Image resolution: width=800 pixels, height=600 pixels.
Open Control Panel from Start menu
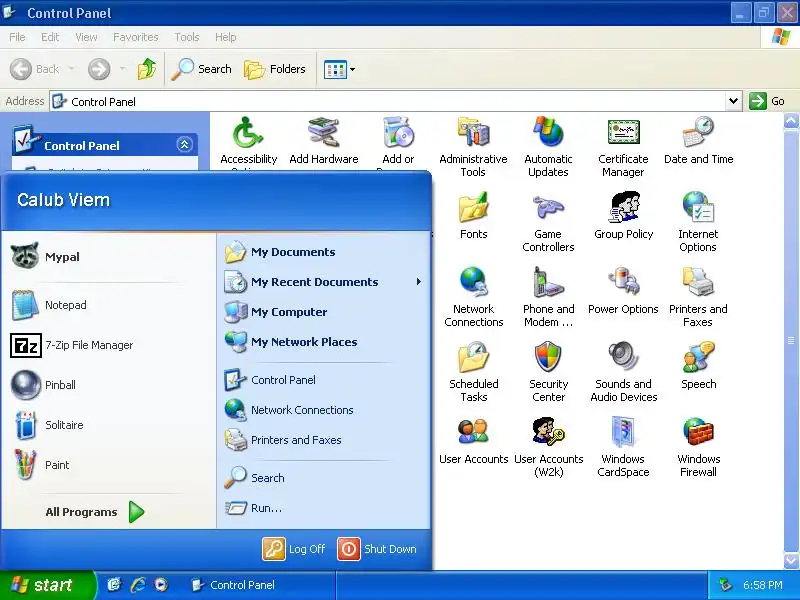324,380
